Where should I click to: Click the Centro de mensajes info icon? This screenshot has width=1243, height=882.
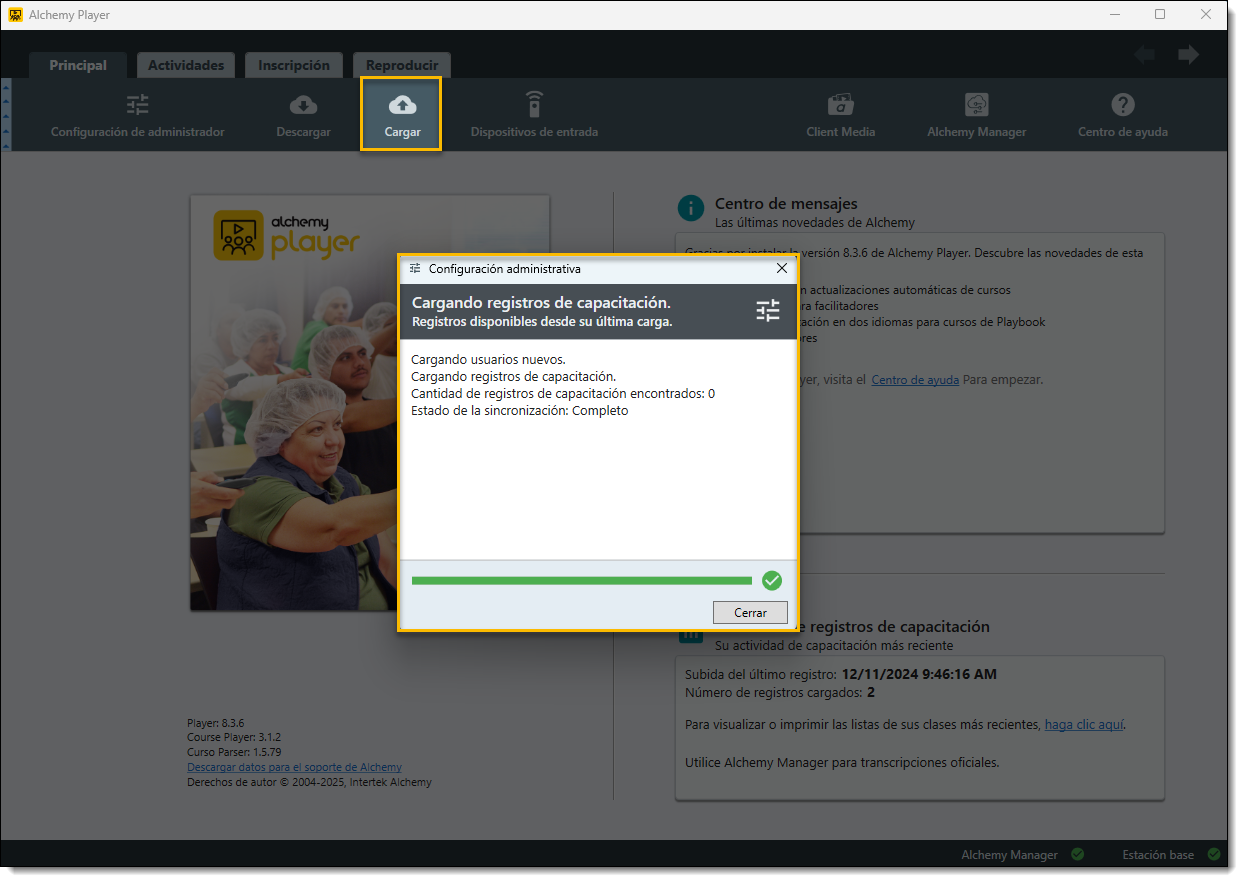[x=690, y=208]
